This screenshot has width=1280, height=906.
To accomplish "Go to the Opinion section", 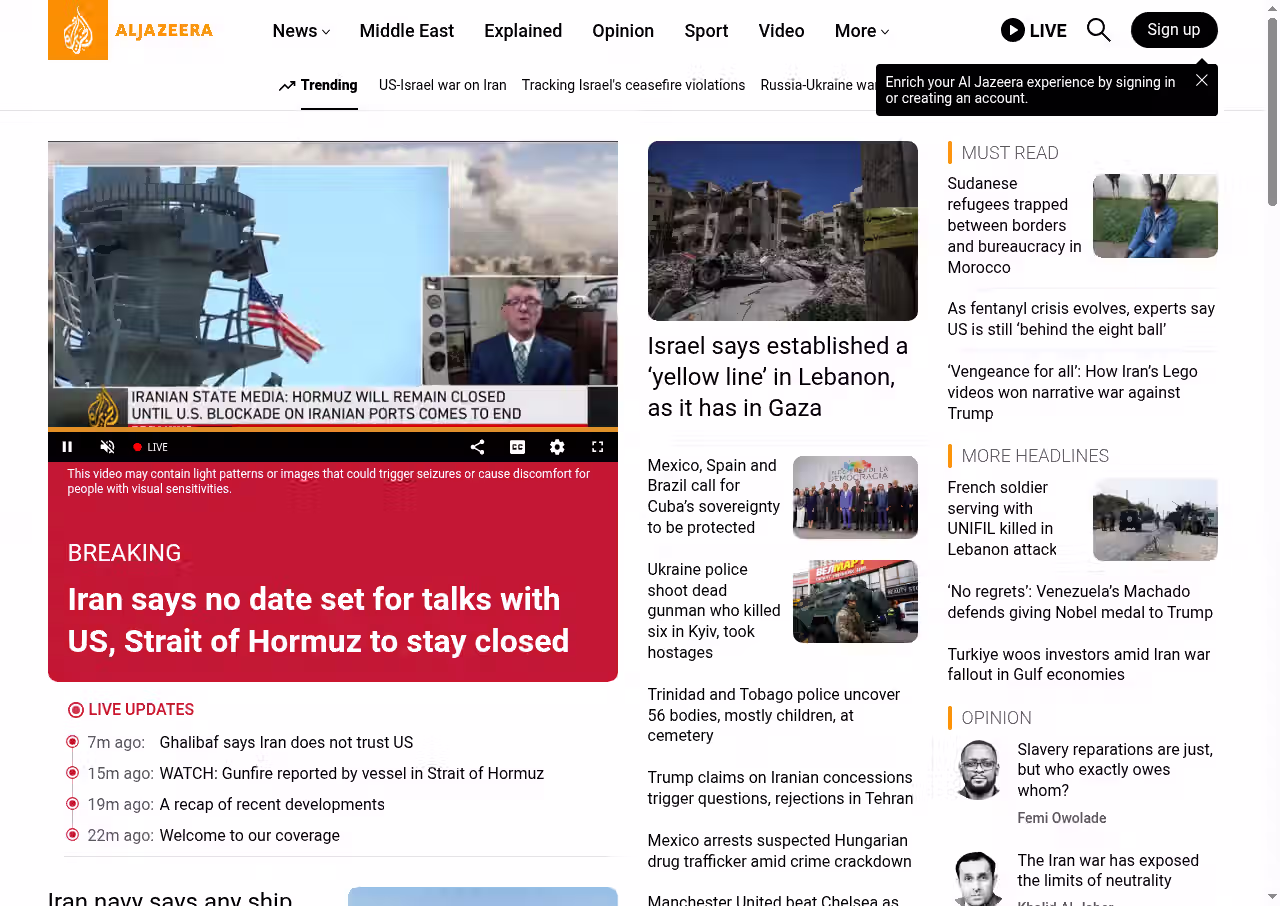I will coord(623,31).
